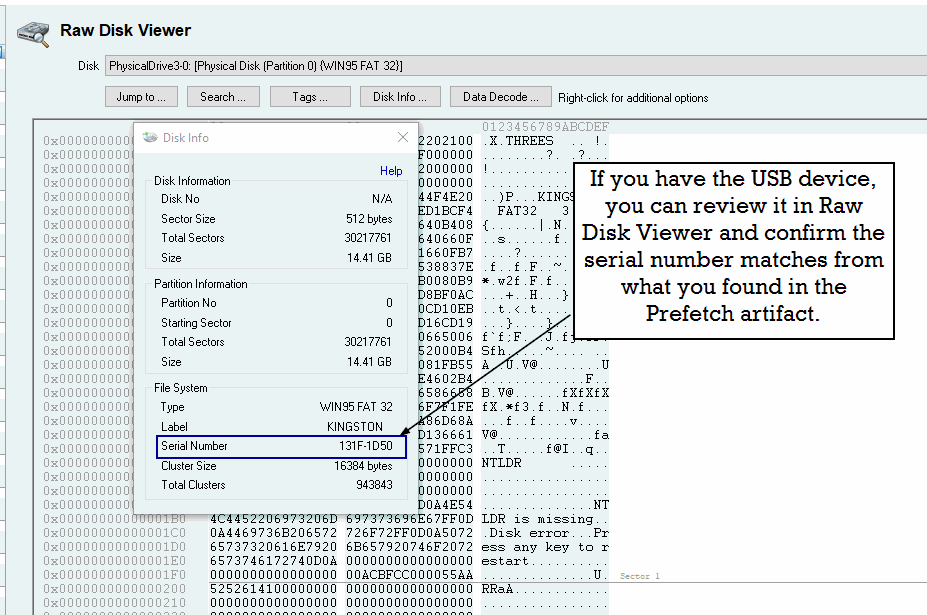The height and width of the screenshot is (615, 927).
Task: Close the Disk Info dialog
Action: coord(403,137)
